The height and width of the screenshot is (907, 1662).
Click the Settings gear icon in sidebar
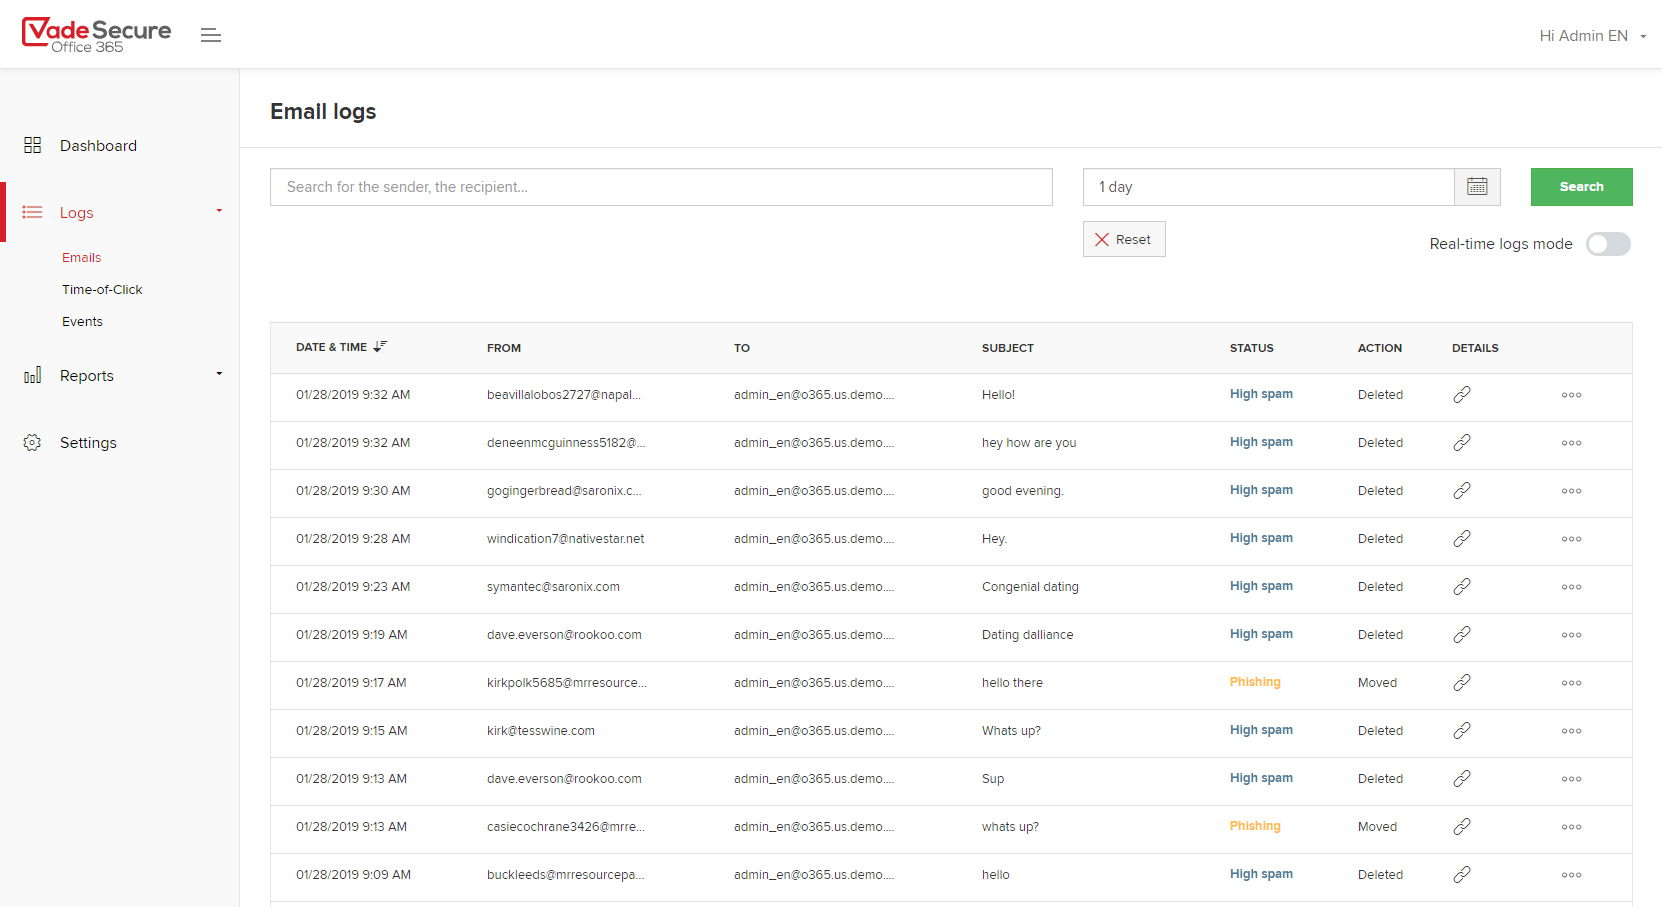point(33,443)
